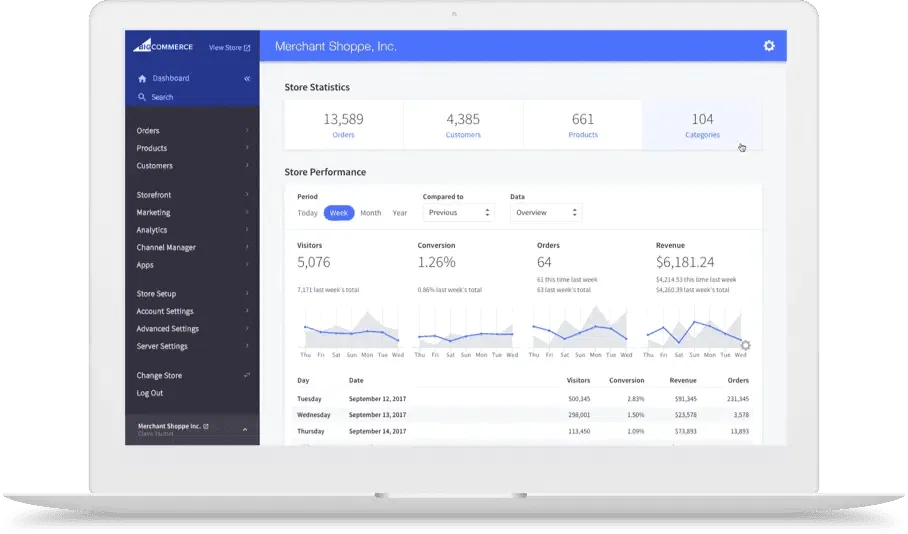Image resolution: width=908 pixels, height=534 pixels.
Task: Collapse sidebar with double-chevron icon
Action: pos(247,78)
